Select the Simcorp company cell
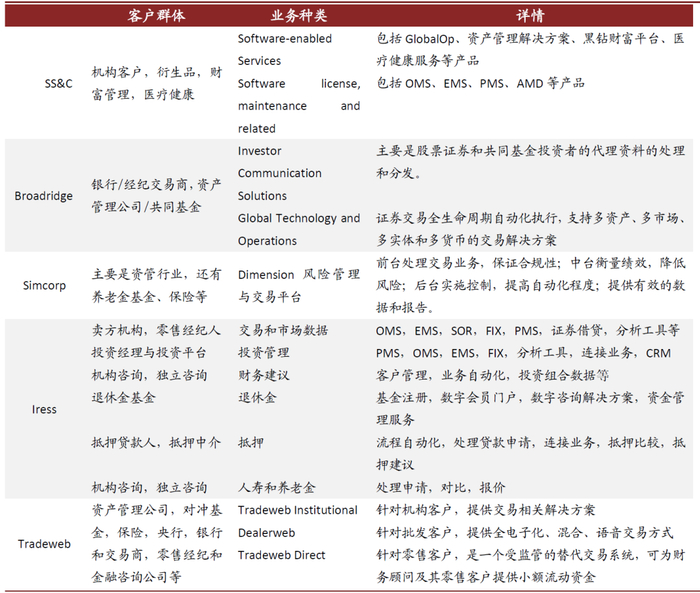The image size is (700, 593). click(44, 285)
